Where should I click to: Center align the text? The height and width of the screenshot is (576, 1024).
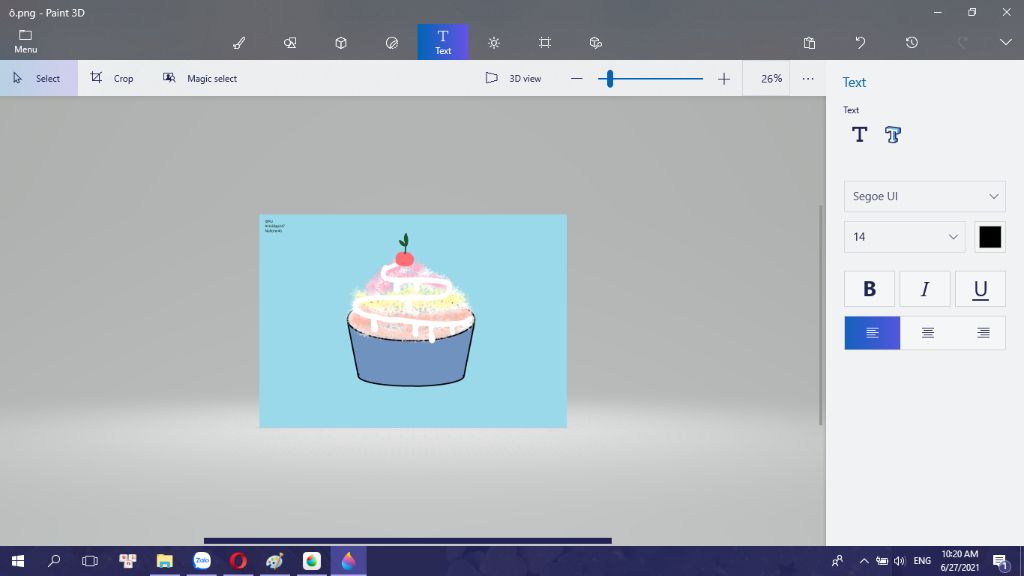pyautogui.click(x=927, y=333)
